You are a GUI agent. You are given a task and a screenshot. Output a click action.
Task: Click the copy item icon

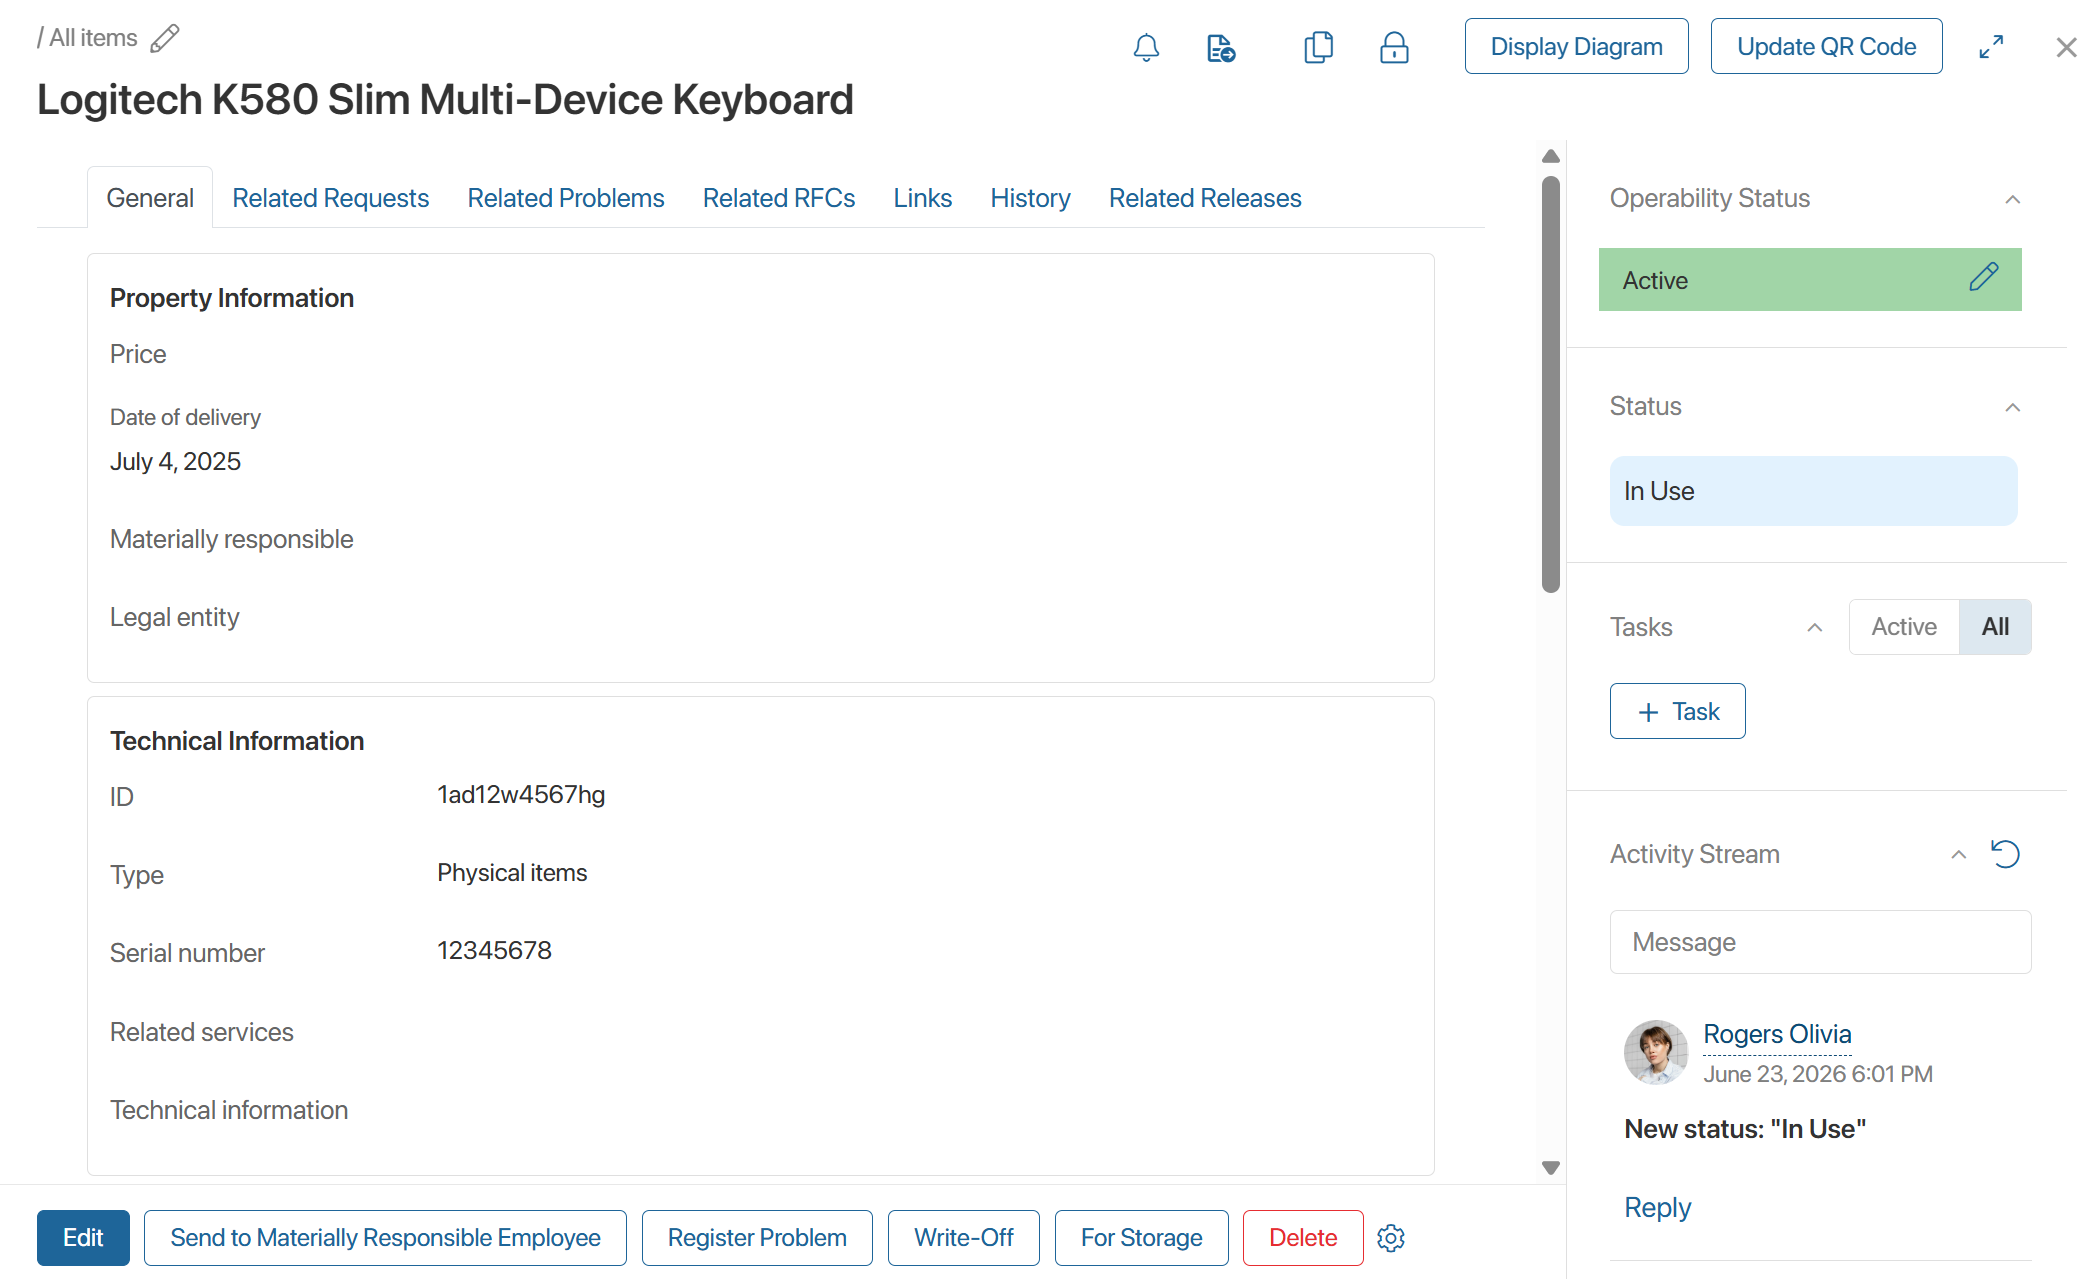coord(1319,47)
